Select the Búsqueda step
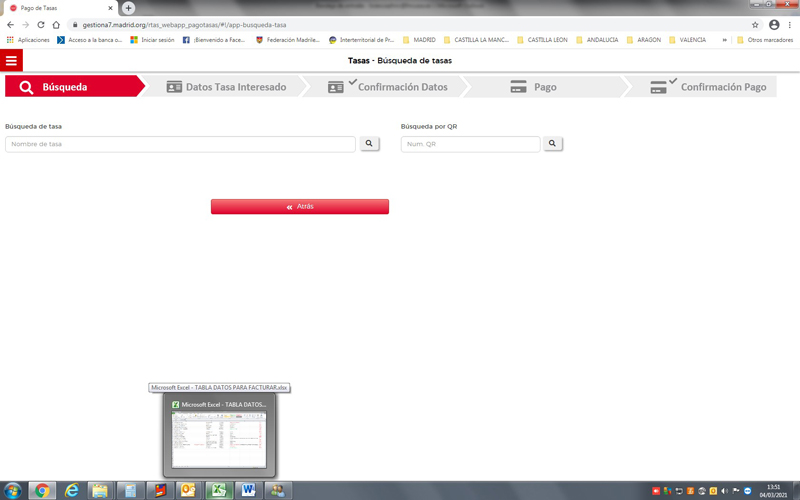This screenshot has height=500, width=800. (x=74, y=87)
